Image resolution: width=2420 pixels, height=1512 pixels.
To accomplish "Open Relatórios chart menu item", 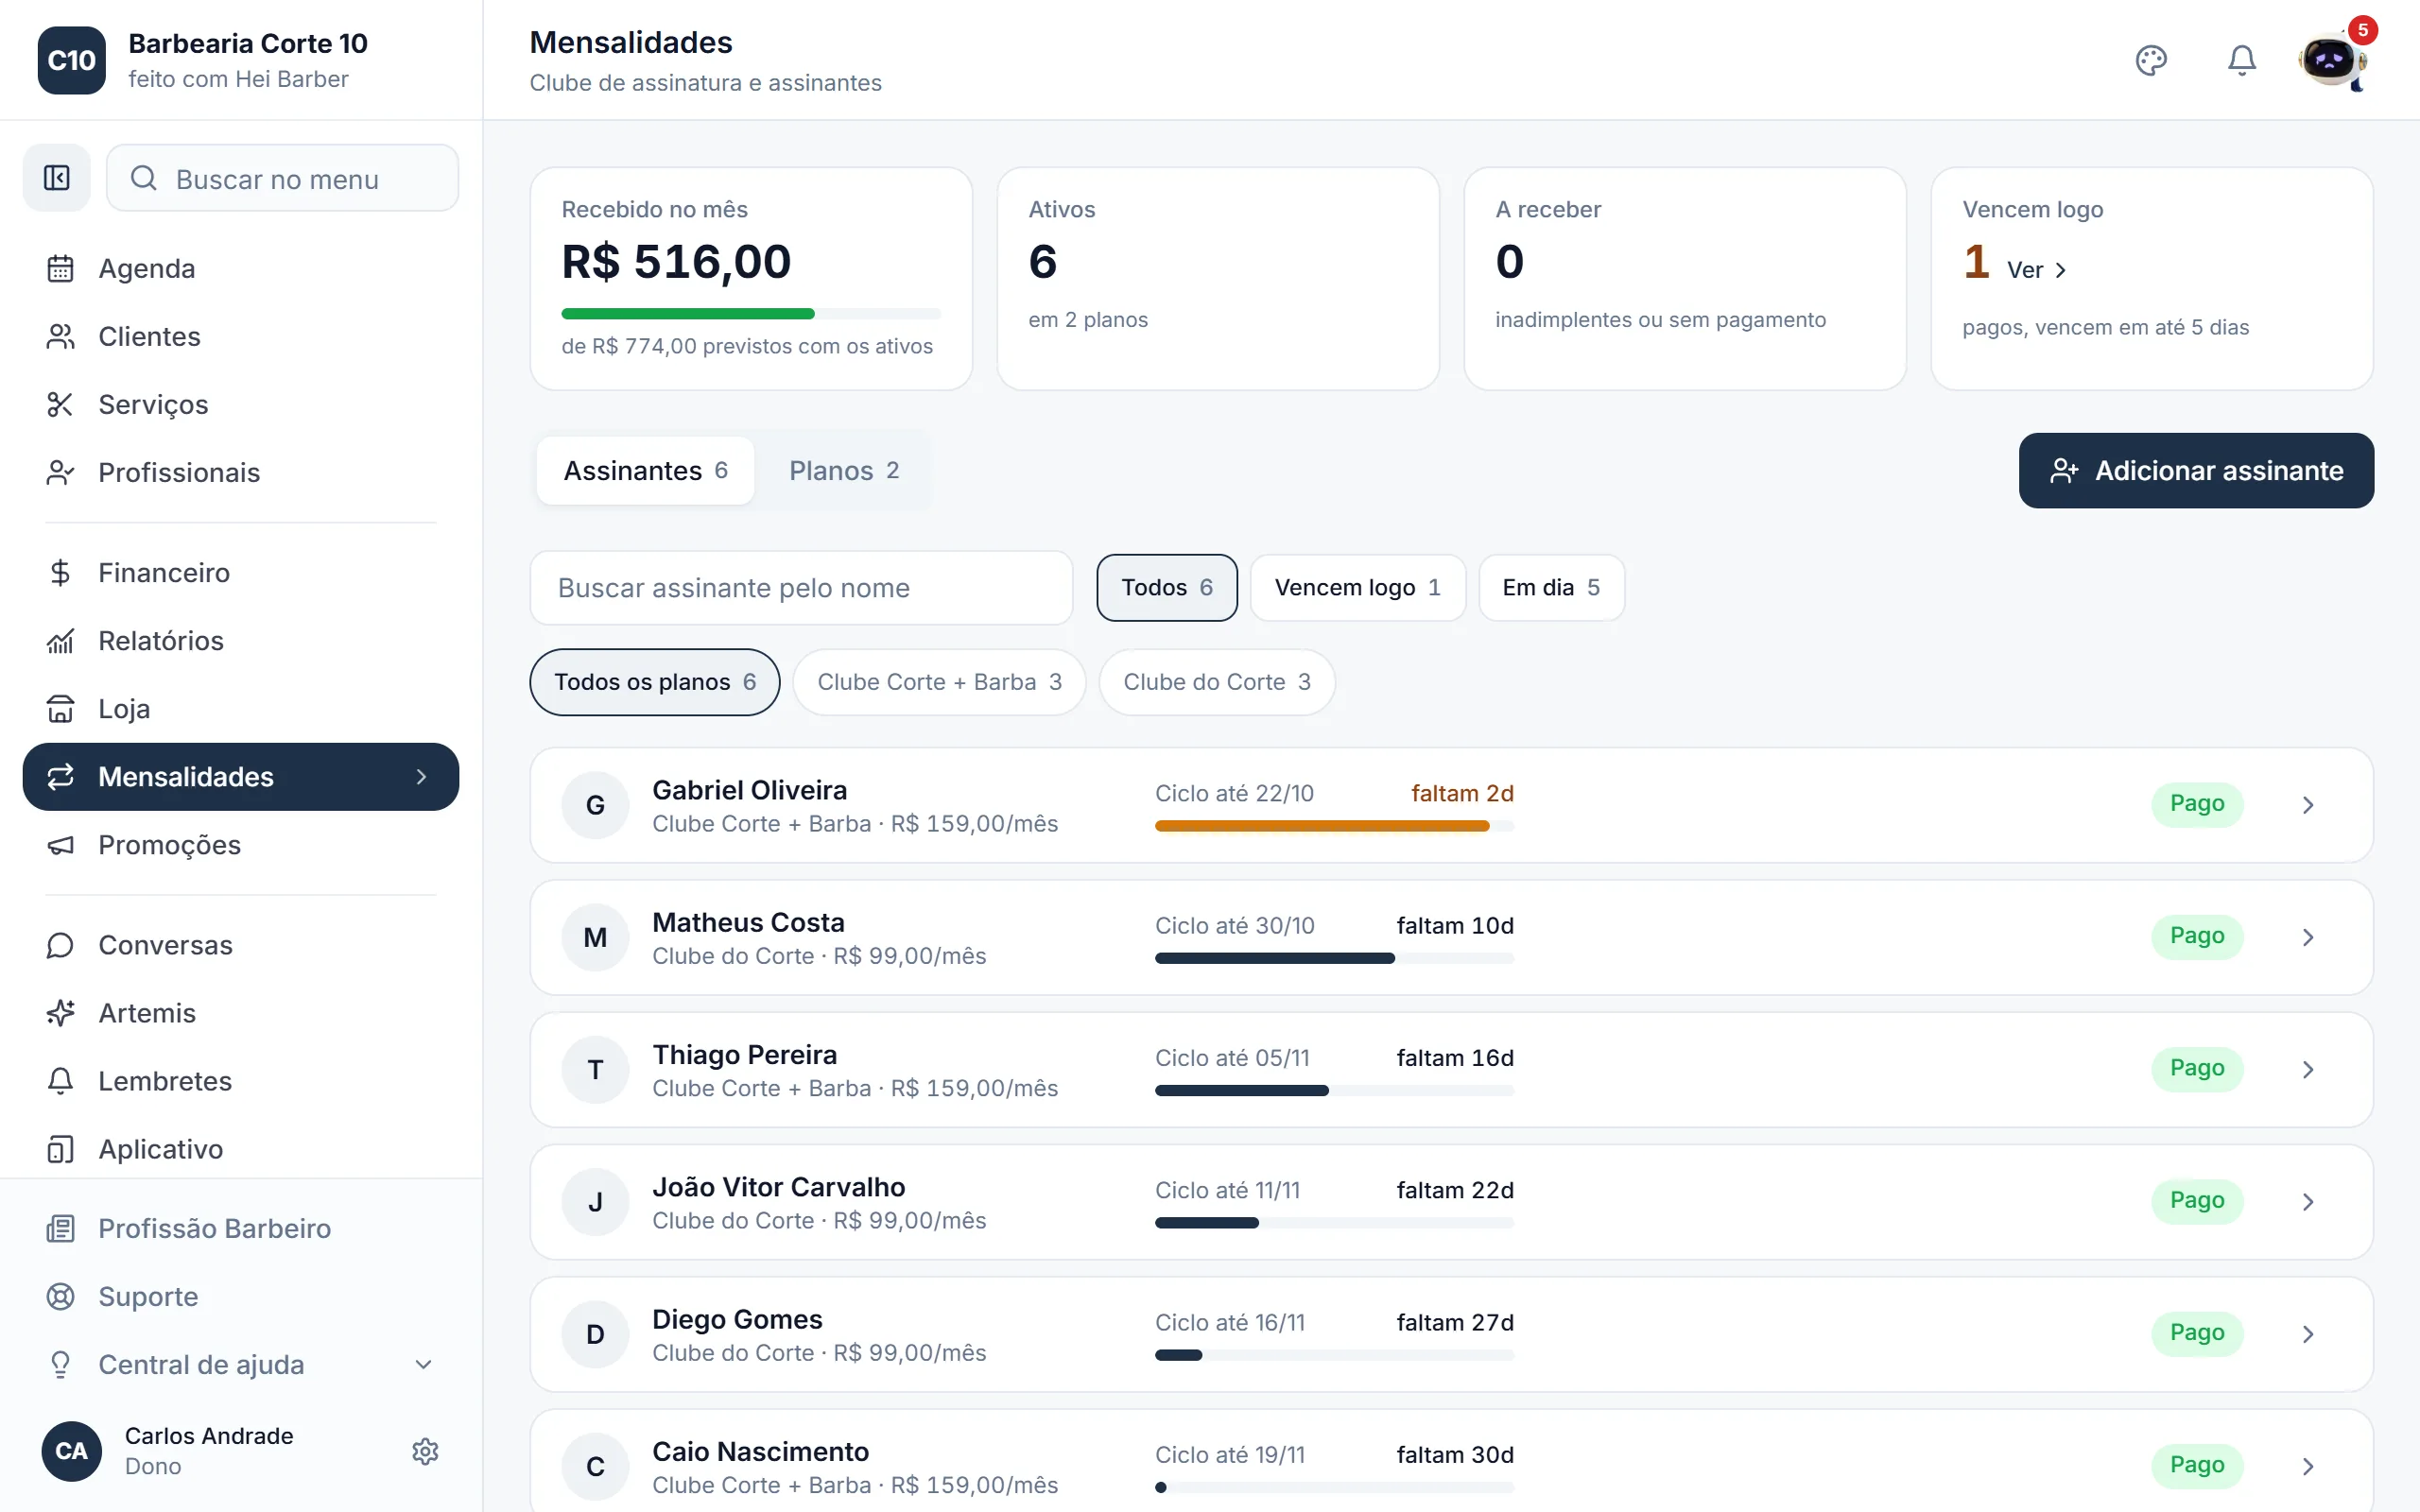I will pos(240,640).
